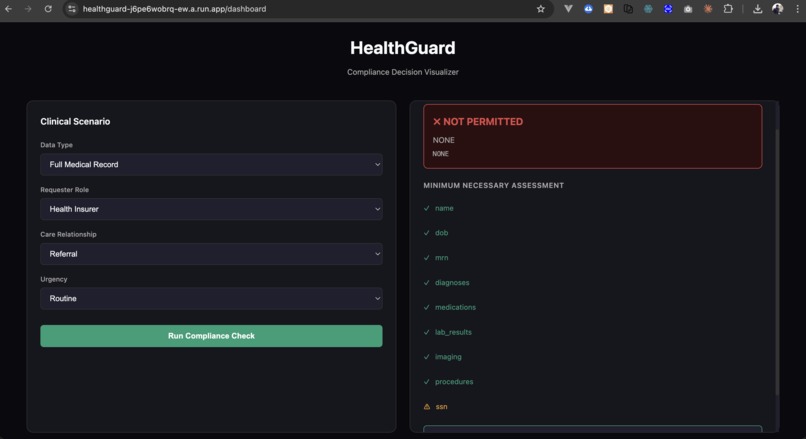Click the checkmark next to medications
The width and height of the screenshot is (806, 439).
coord(427,307)
